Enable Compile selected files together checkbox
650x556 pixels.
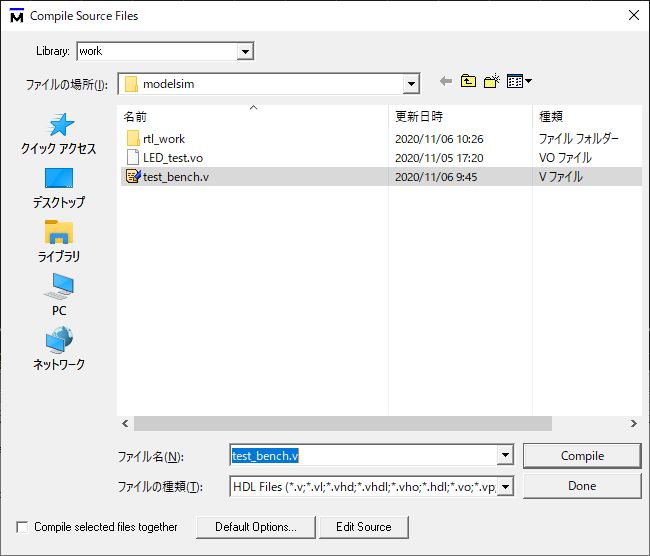(x=23, y=527)
